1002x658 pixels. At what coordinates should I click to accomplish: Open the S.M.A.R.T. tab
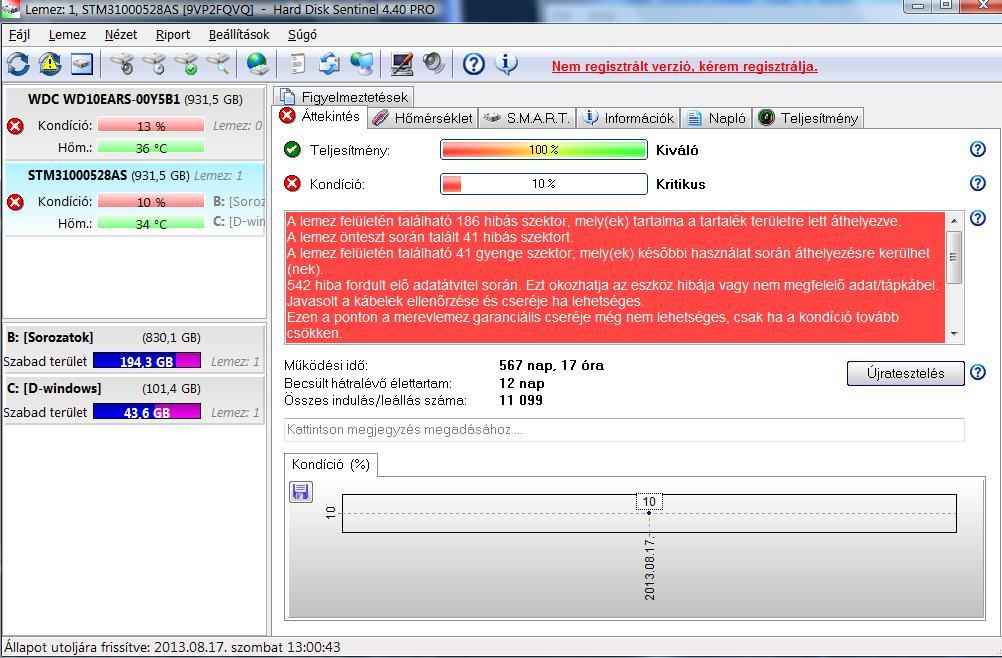[x=527, y=118]
